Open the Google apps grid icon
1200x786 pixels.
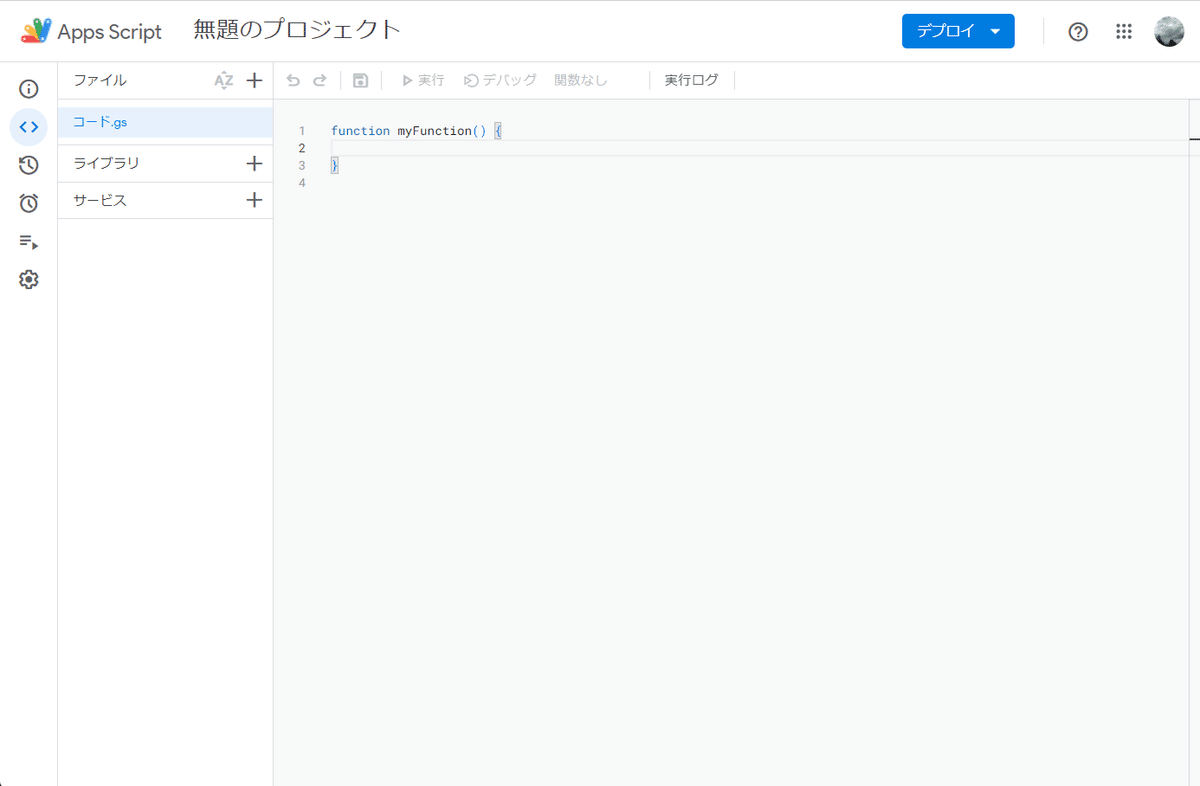click(x=1124, y=32)
